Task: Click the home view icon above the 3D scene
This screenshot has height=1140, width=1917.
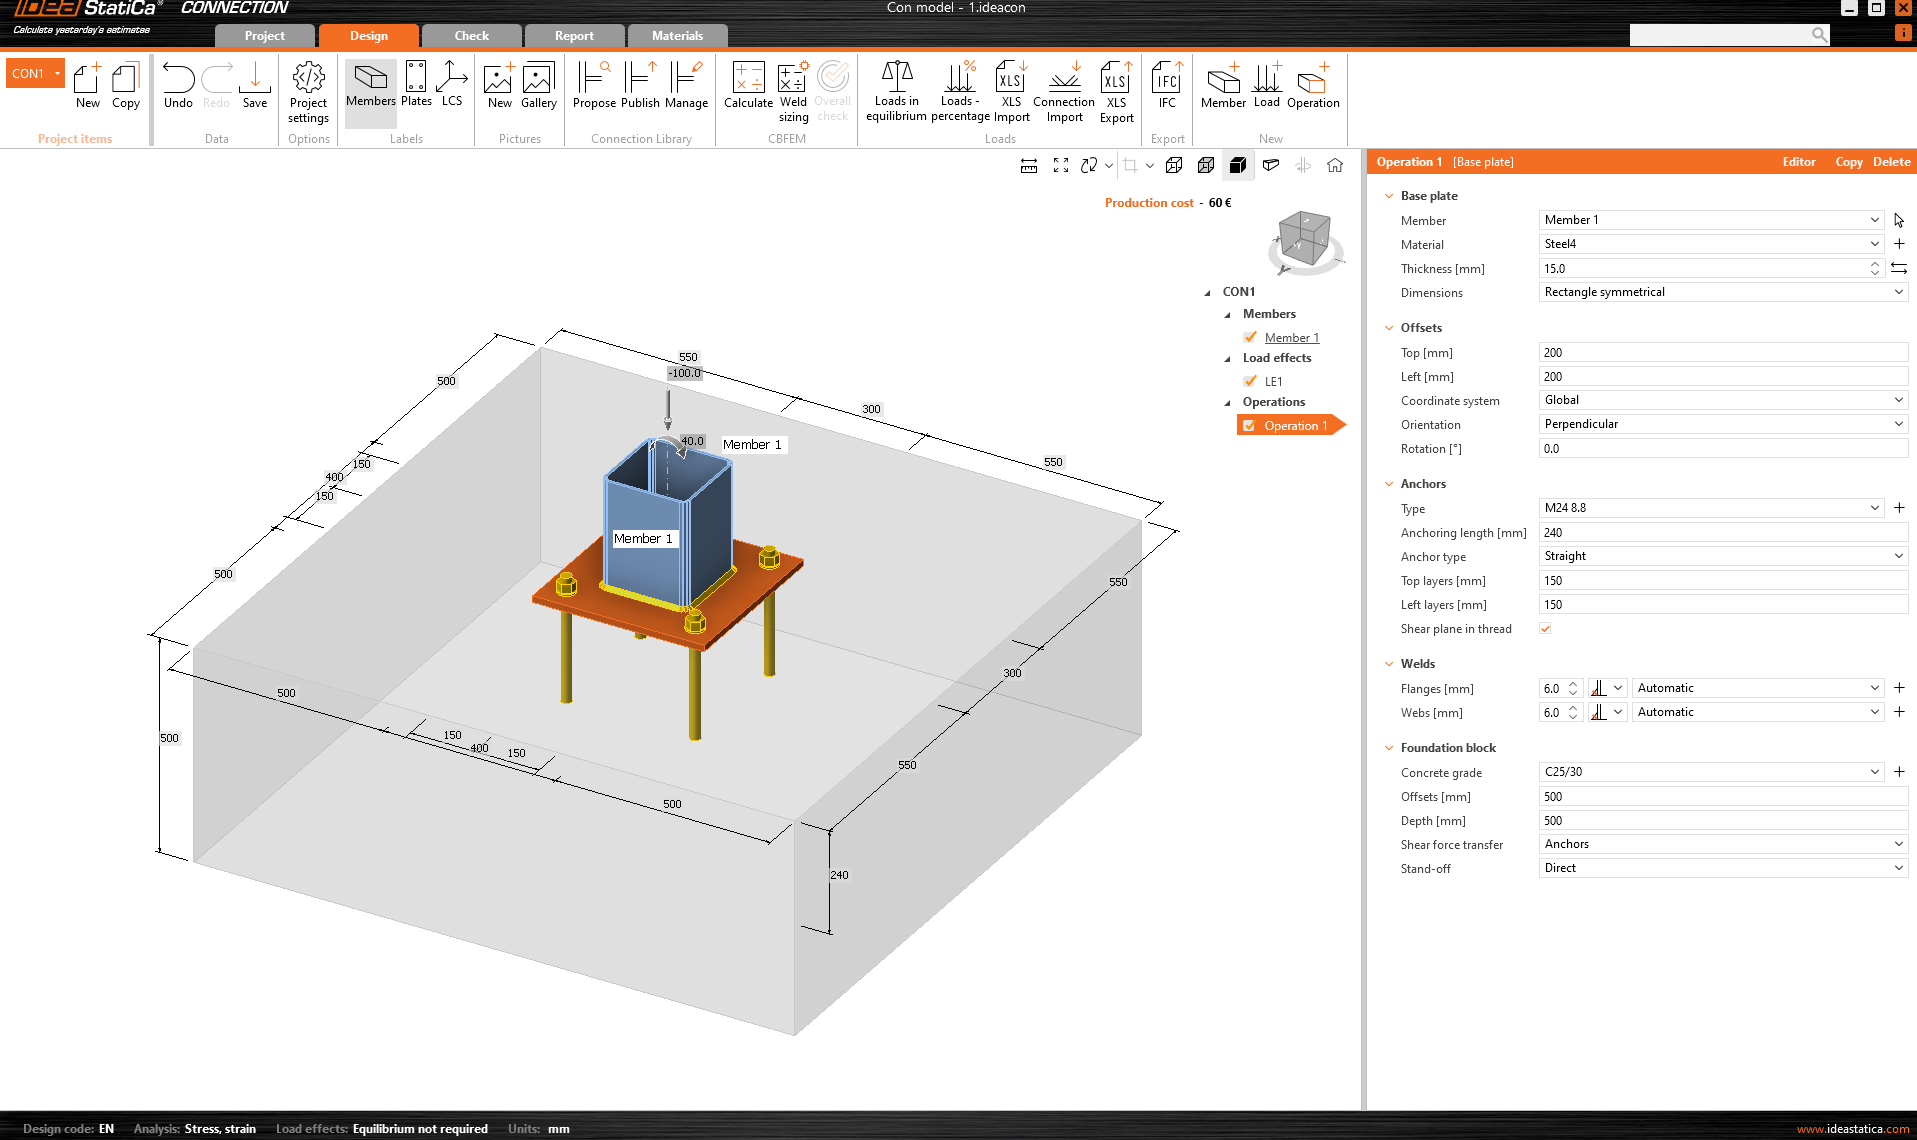Action: point(1334,165)
